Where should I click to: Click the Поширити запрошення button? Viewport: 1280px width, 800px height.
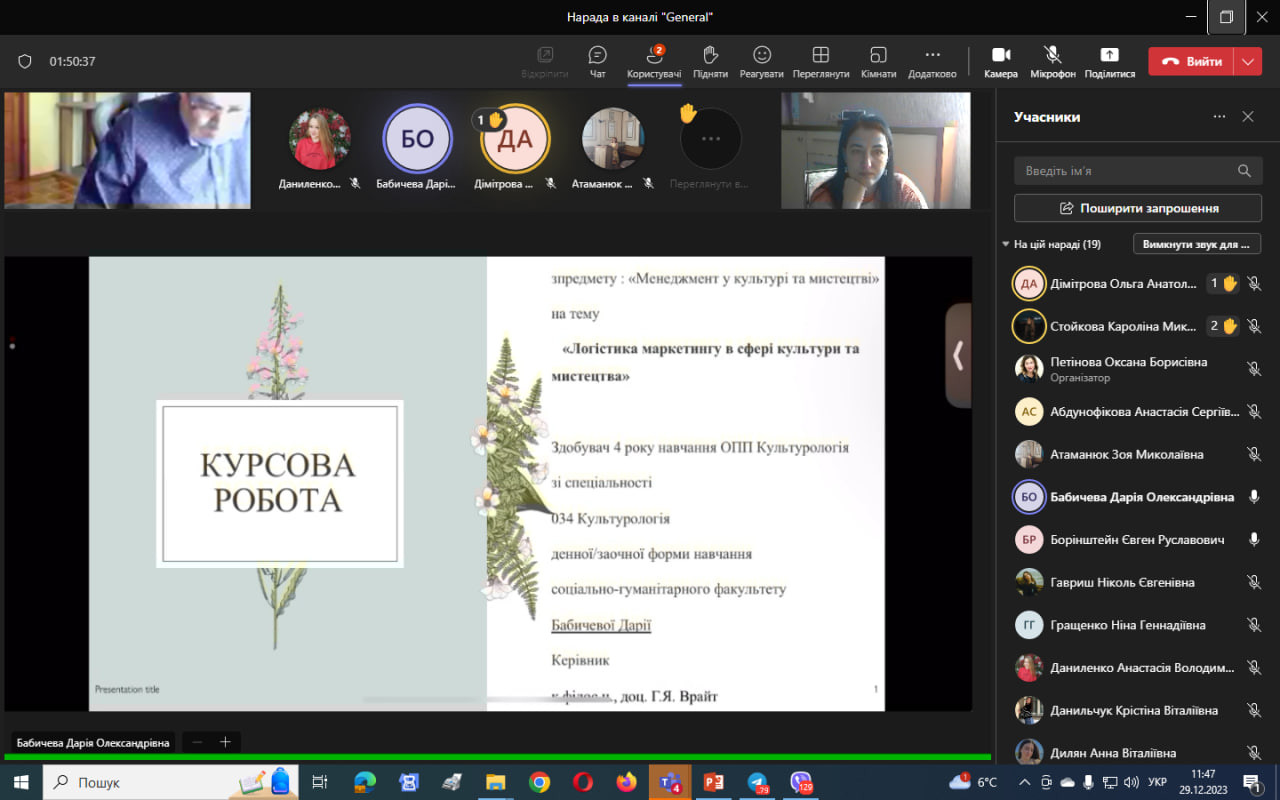(x=1138, y=208)
